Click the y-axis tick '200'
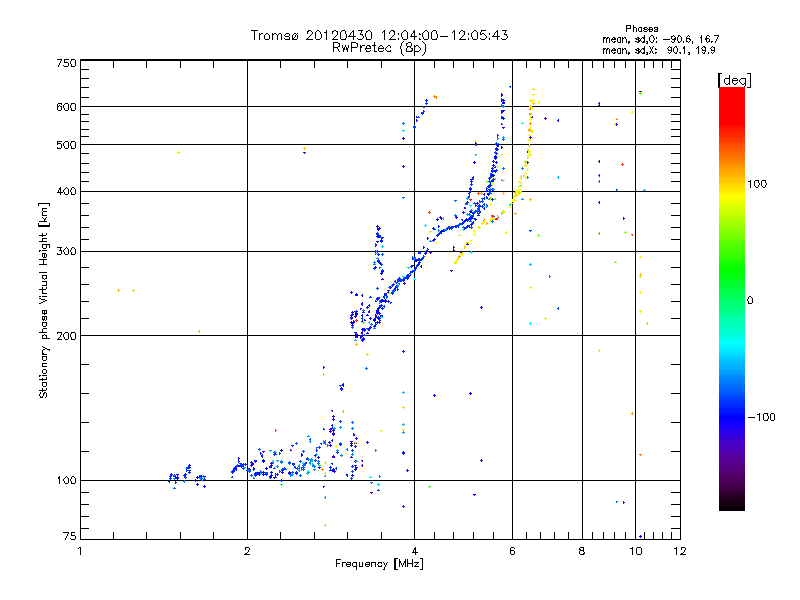This screenshot has height=600, width=800. (67, 336)
